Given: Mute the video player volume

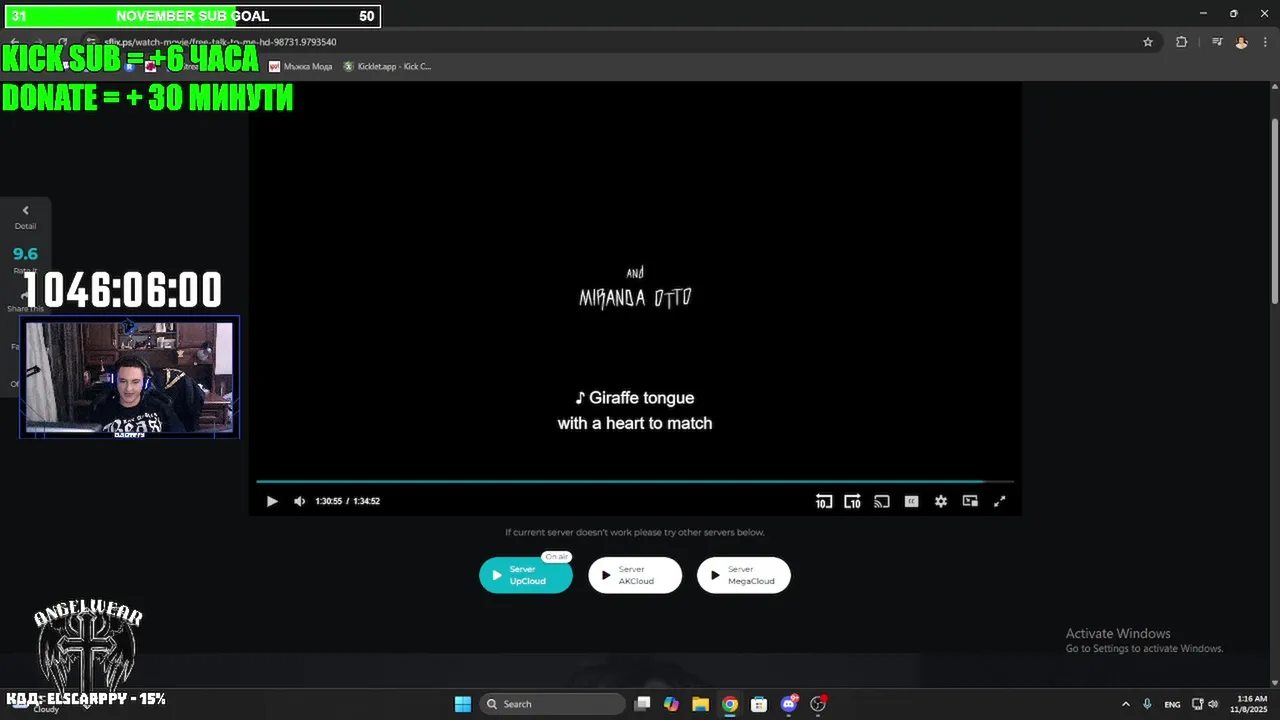Looking at the screenshot, I should pyautogui.click(x=299, y=501).
